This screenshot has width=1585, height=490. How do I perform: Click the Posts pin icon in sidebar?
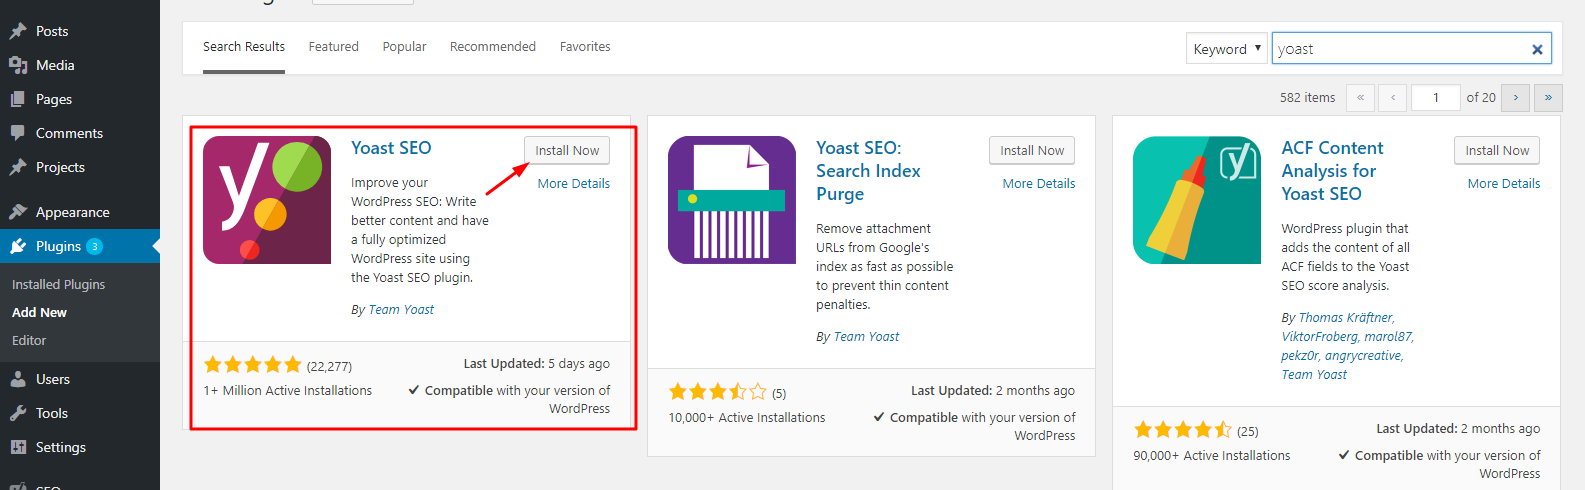[18, 31]
